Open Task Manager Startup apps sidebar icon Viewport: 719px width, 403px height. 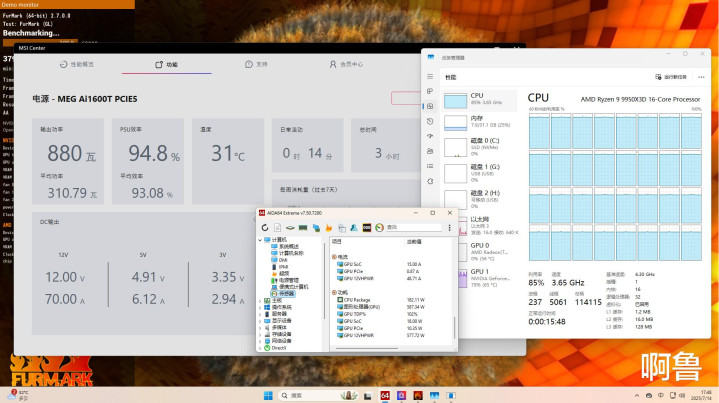[430, 136]
